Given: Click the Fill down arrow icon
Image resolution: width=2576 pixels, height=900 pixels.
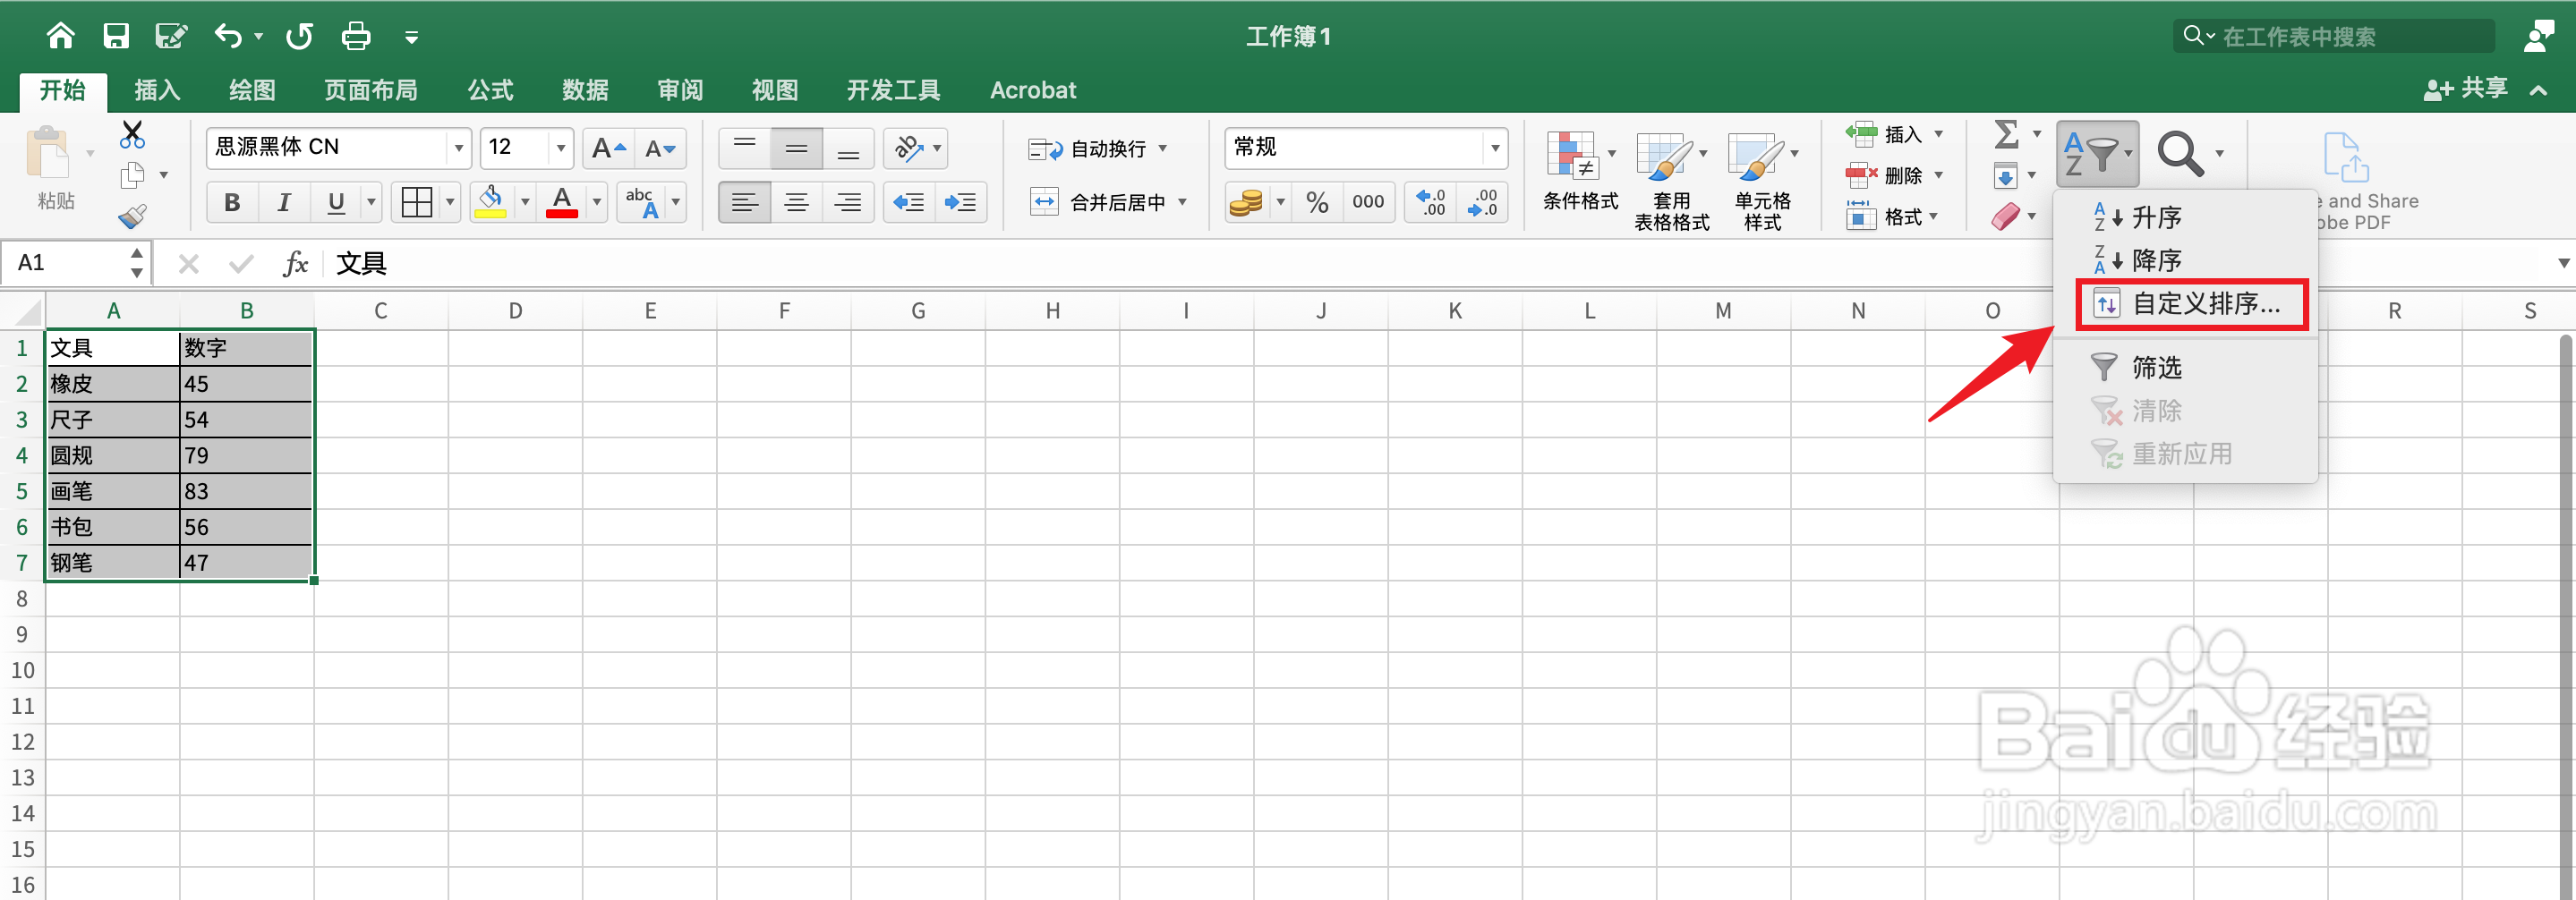Looking at the screenshot, I should (2005, 176).
